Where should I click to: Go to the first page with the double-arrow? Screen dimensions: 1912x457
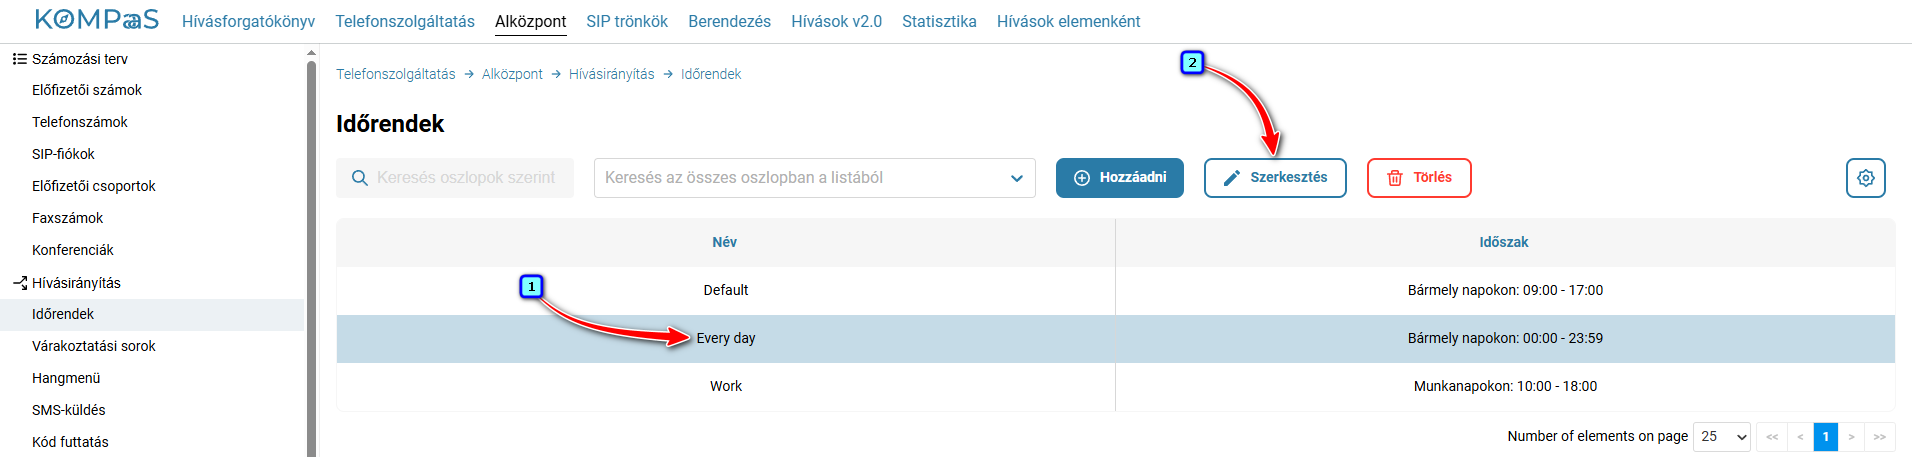pyautogui.click(x=1772, y=437)
